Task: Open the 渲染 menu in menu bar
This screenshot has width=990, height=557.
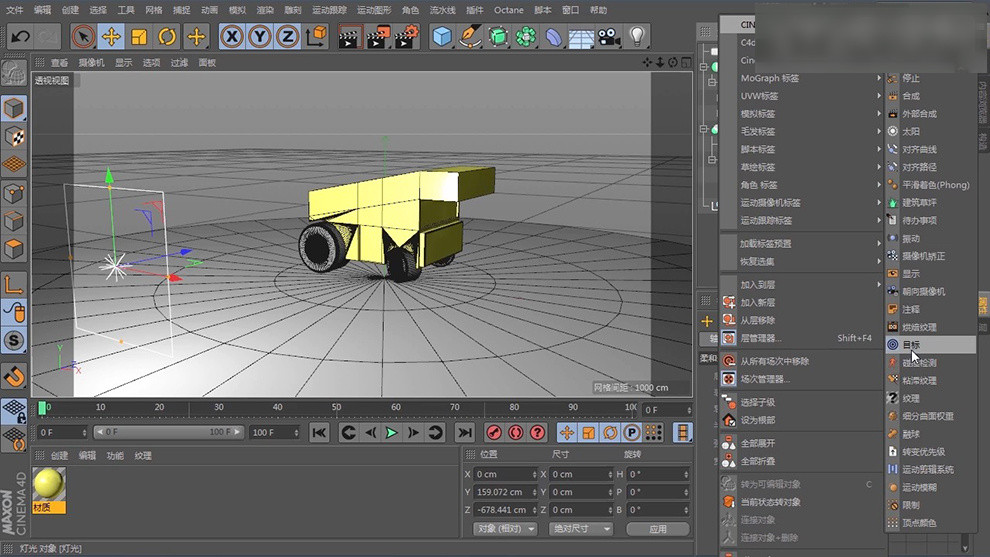Action: pyautogui.click(x=264, y=10)
